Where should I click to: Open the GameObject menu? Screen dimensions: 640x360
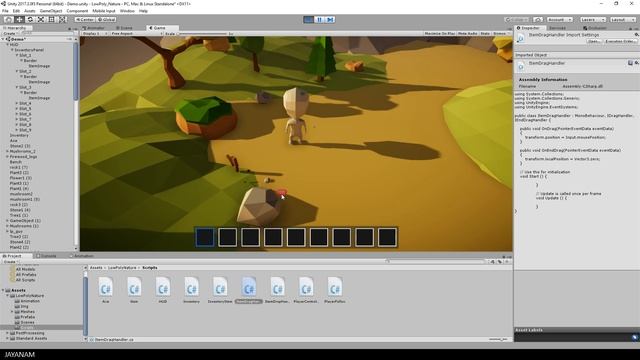click(x=51, y=11)
